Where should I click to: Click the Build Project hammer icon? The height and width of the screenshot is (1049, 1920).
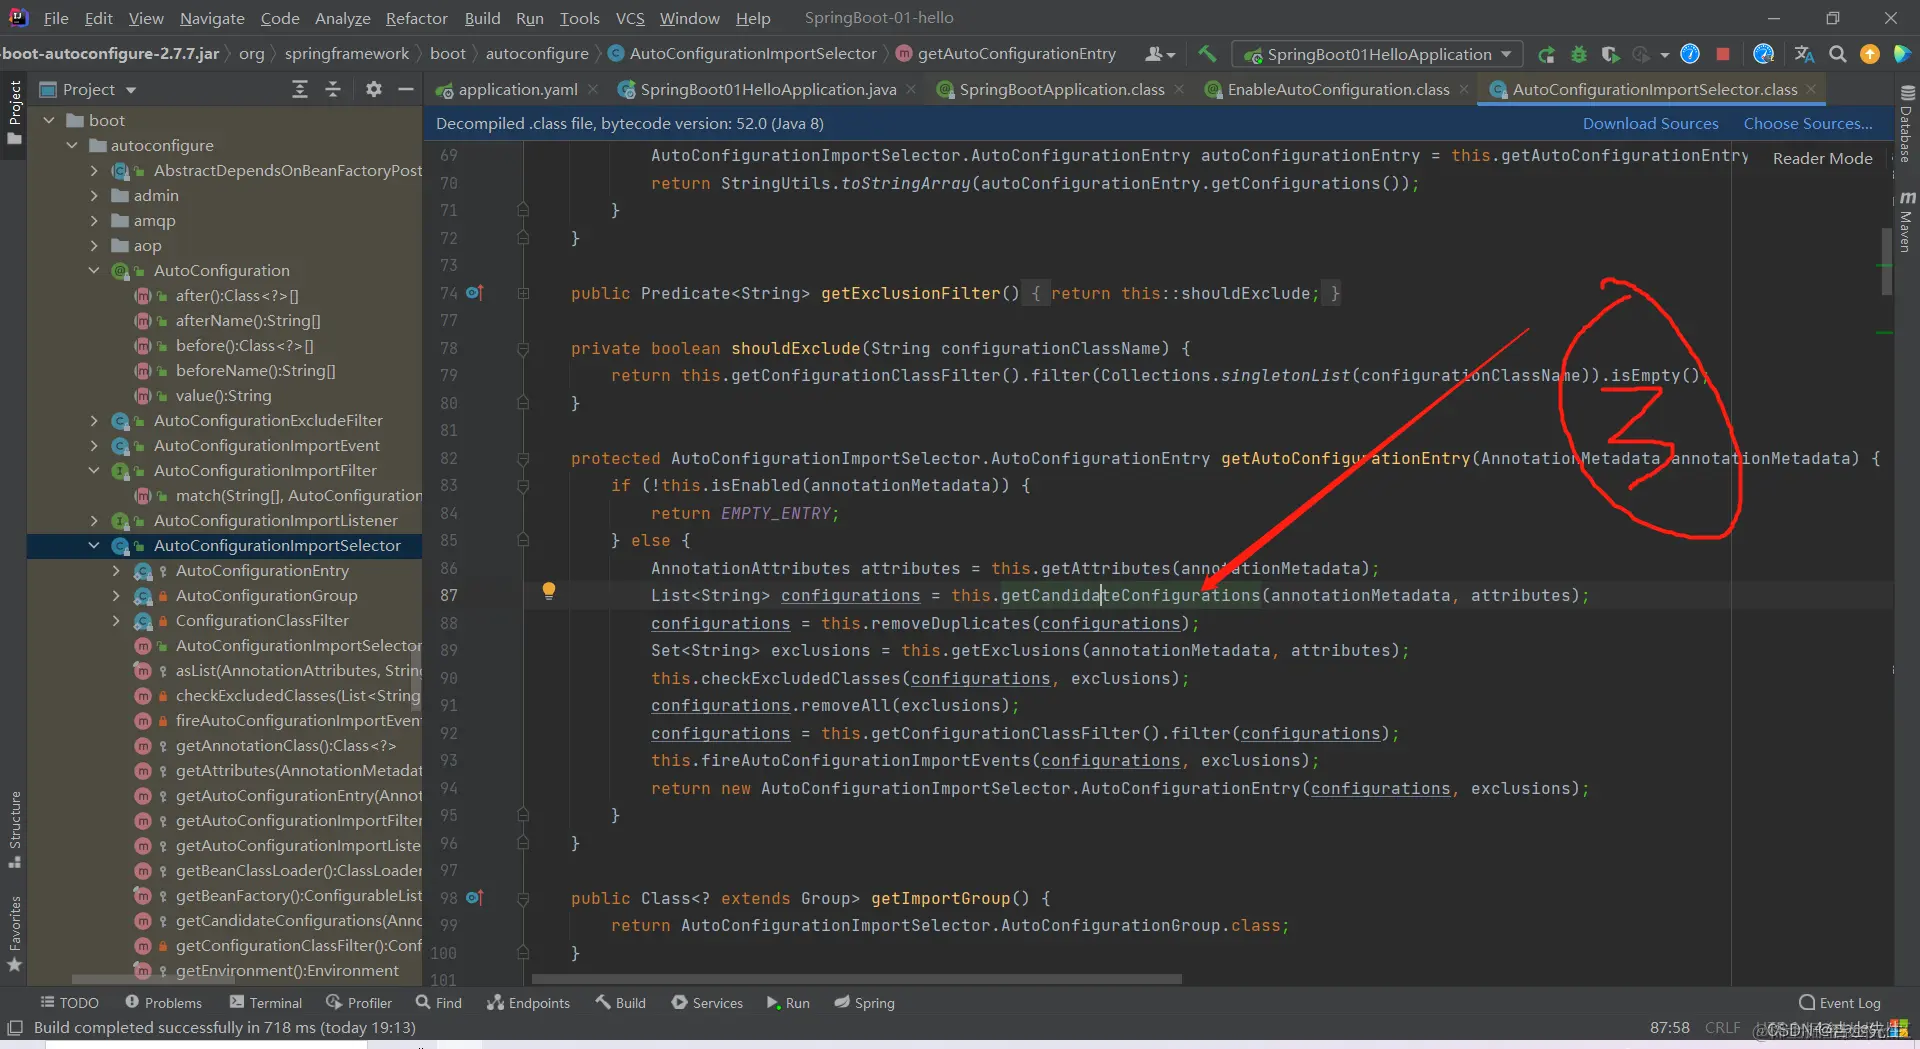pos(1207,54)
